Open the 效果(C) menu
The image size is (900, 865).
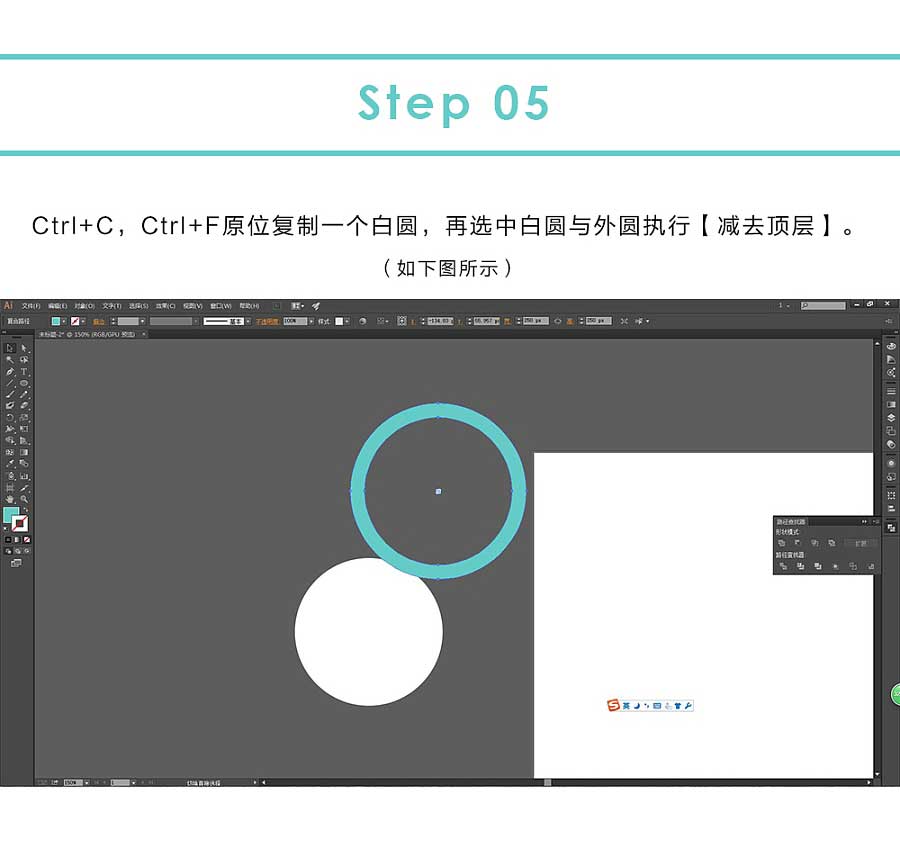pos(165,306)
